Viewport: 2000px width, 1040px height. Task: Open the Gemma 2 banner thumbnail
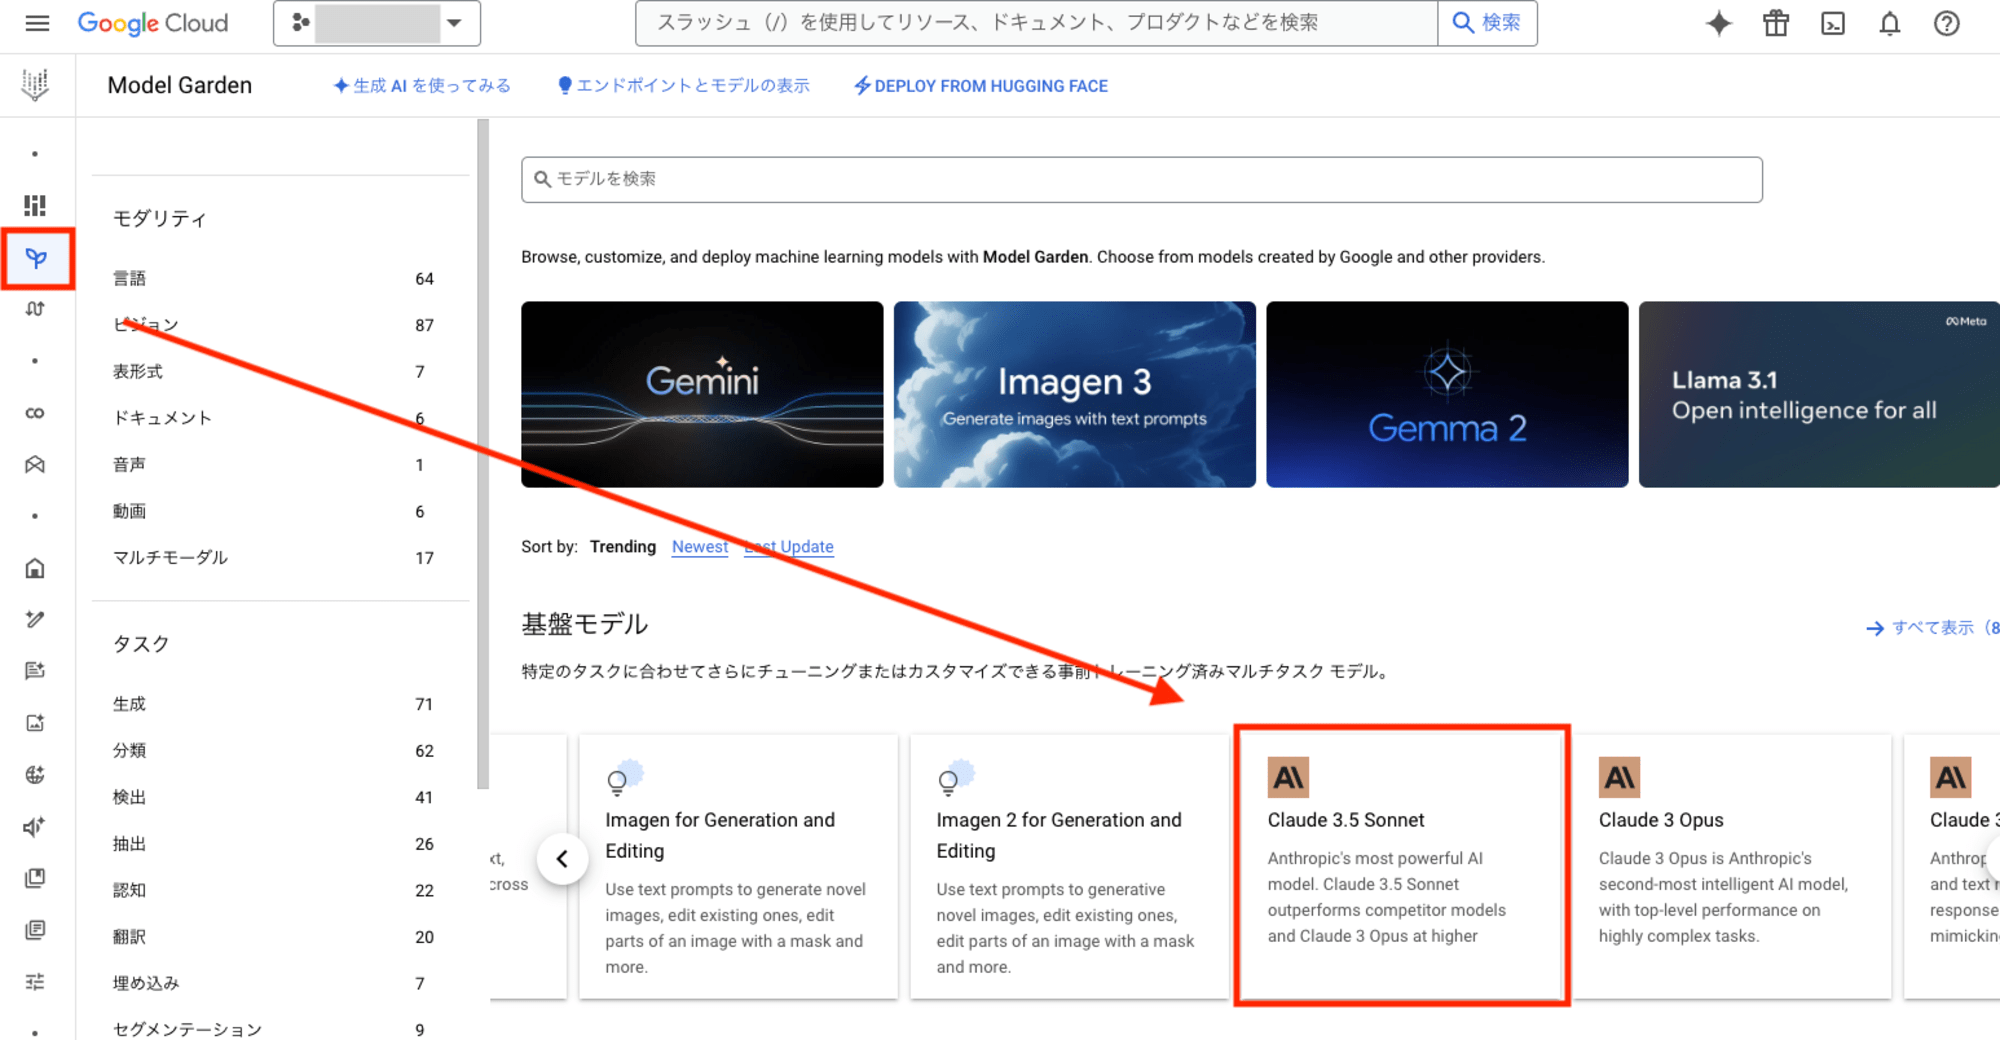pos(1447,394)
